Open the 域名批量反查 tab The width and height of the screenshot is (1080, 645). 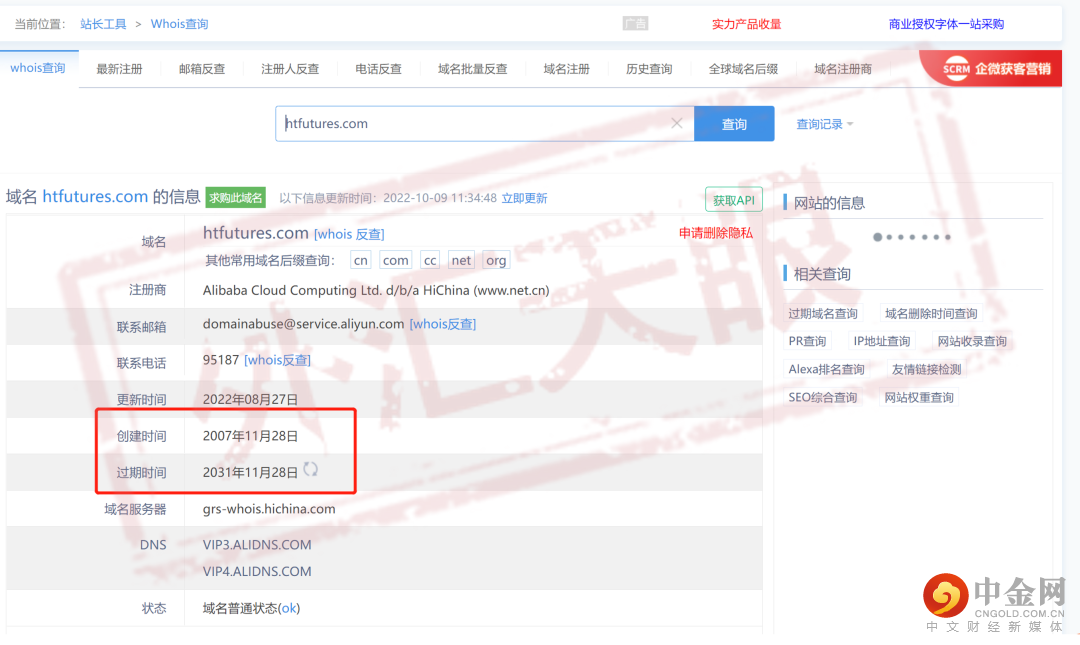click(472, 69)
